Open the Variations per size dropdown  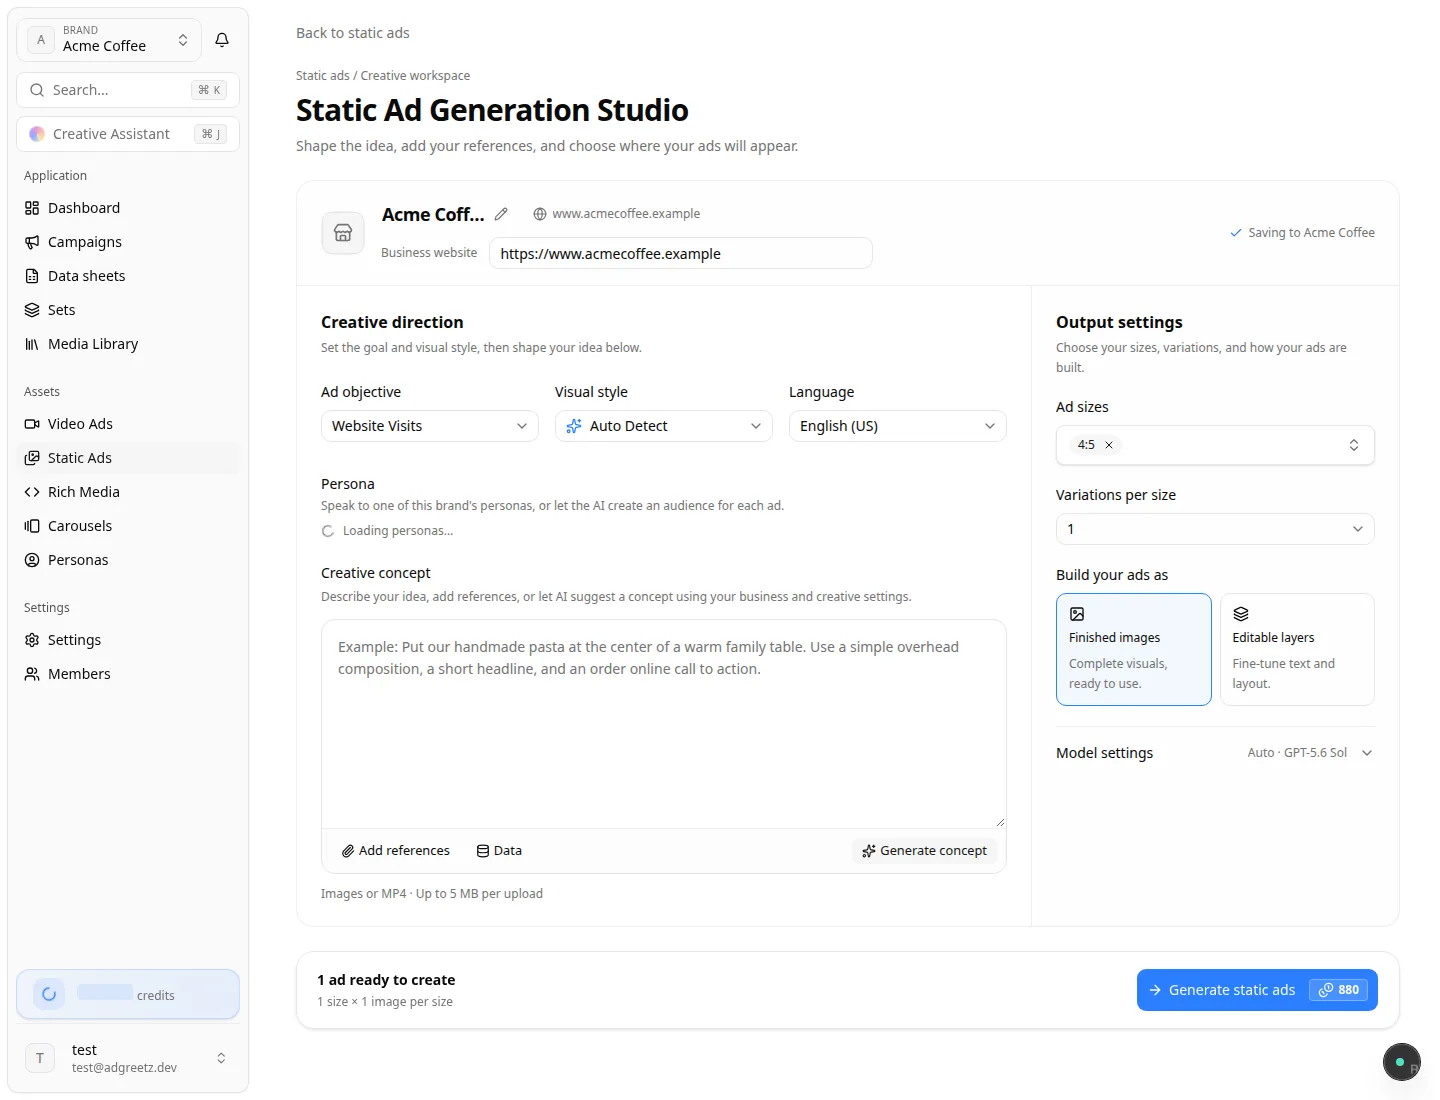point(1215,529)
